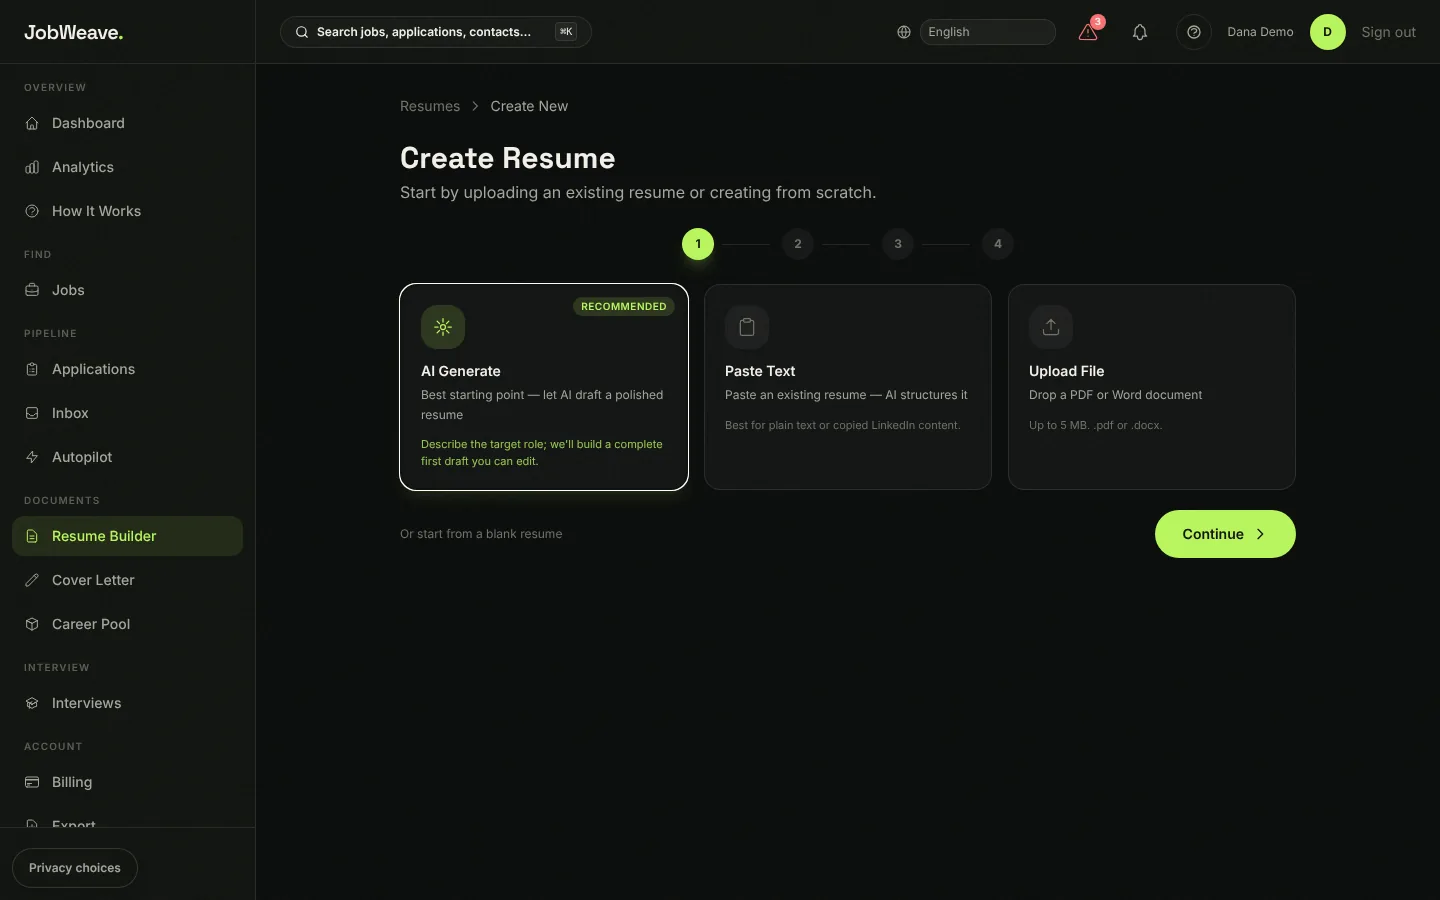This screenshot has height=900, width=1440.
Task: Jump to step 2 in the stepper
Action: pyautogui.click(x=798, y=244)
